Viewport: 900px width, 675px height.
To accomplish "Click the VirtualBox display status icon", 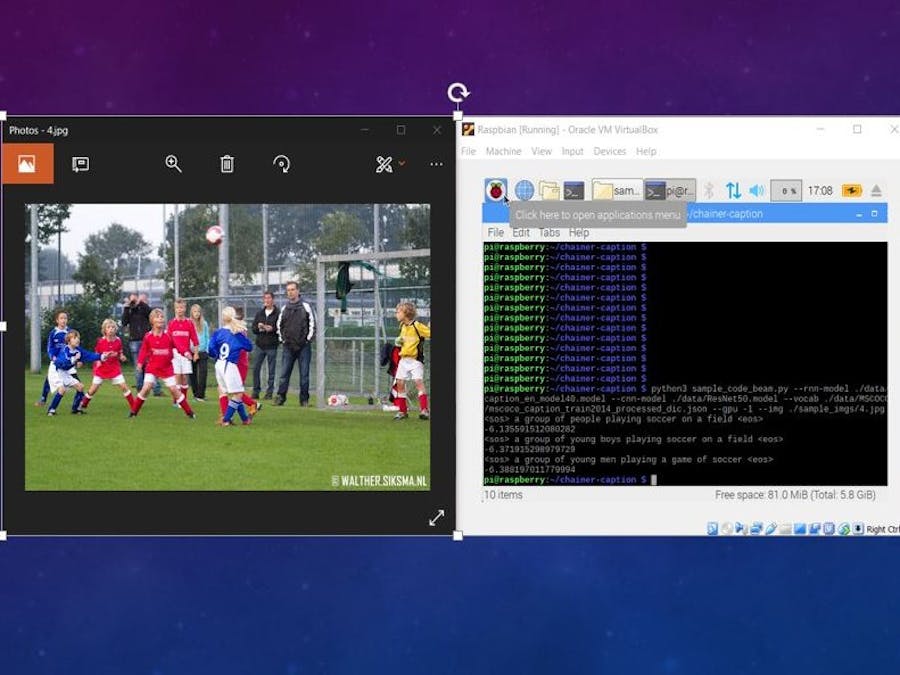I will [x=800, y=529].
